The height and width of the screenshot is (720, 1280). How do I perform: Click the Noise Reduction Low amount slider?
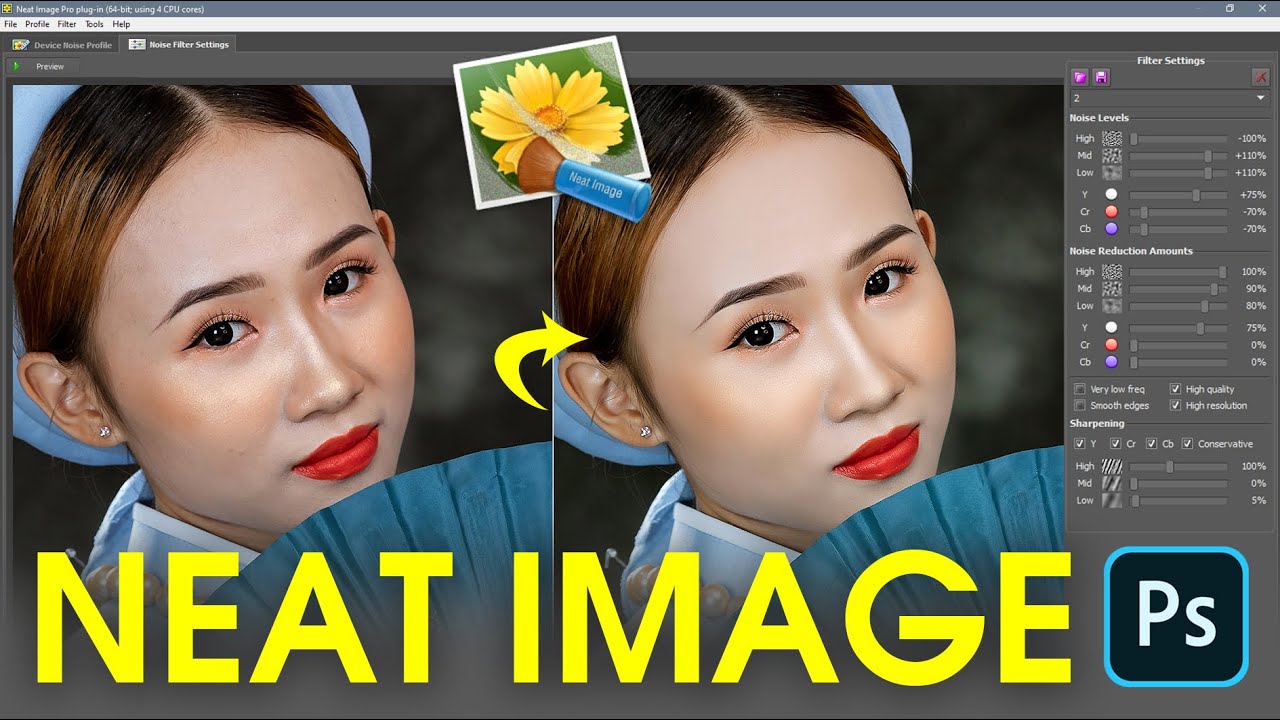pyautogui.click(x=1178, y=306)
